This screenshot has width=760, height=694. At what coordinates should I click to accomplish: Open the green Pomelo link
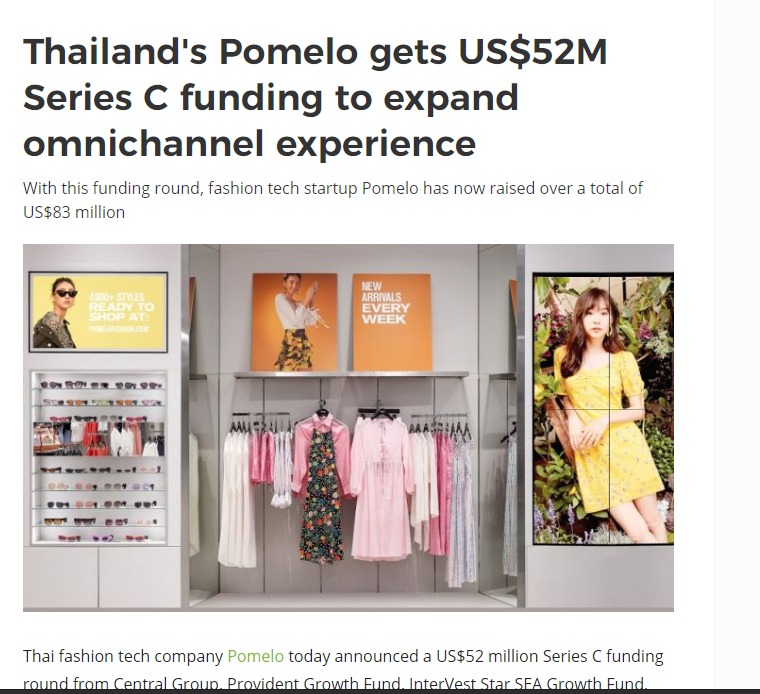[255, 656]
